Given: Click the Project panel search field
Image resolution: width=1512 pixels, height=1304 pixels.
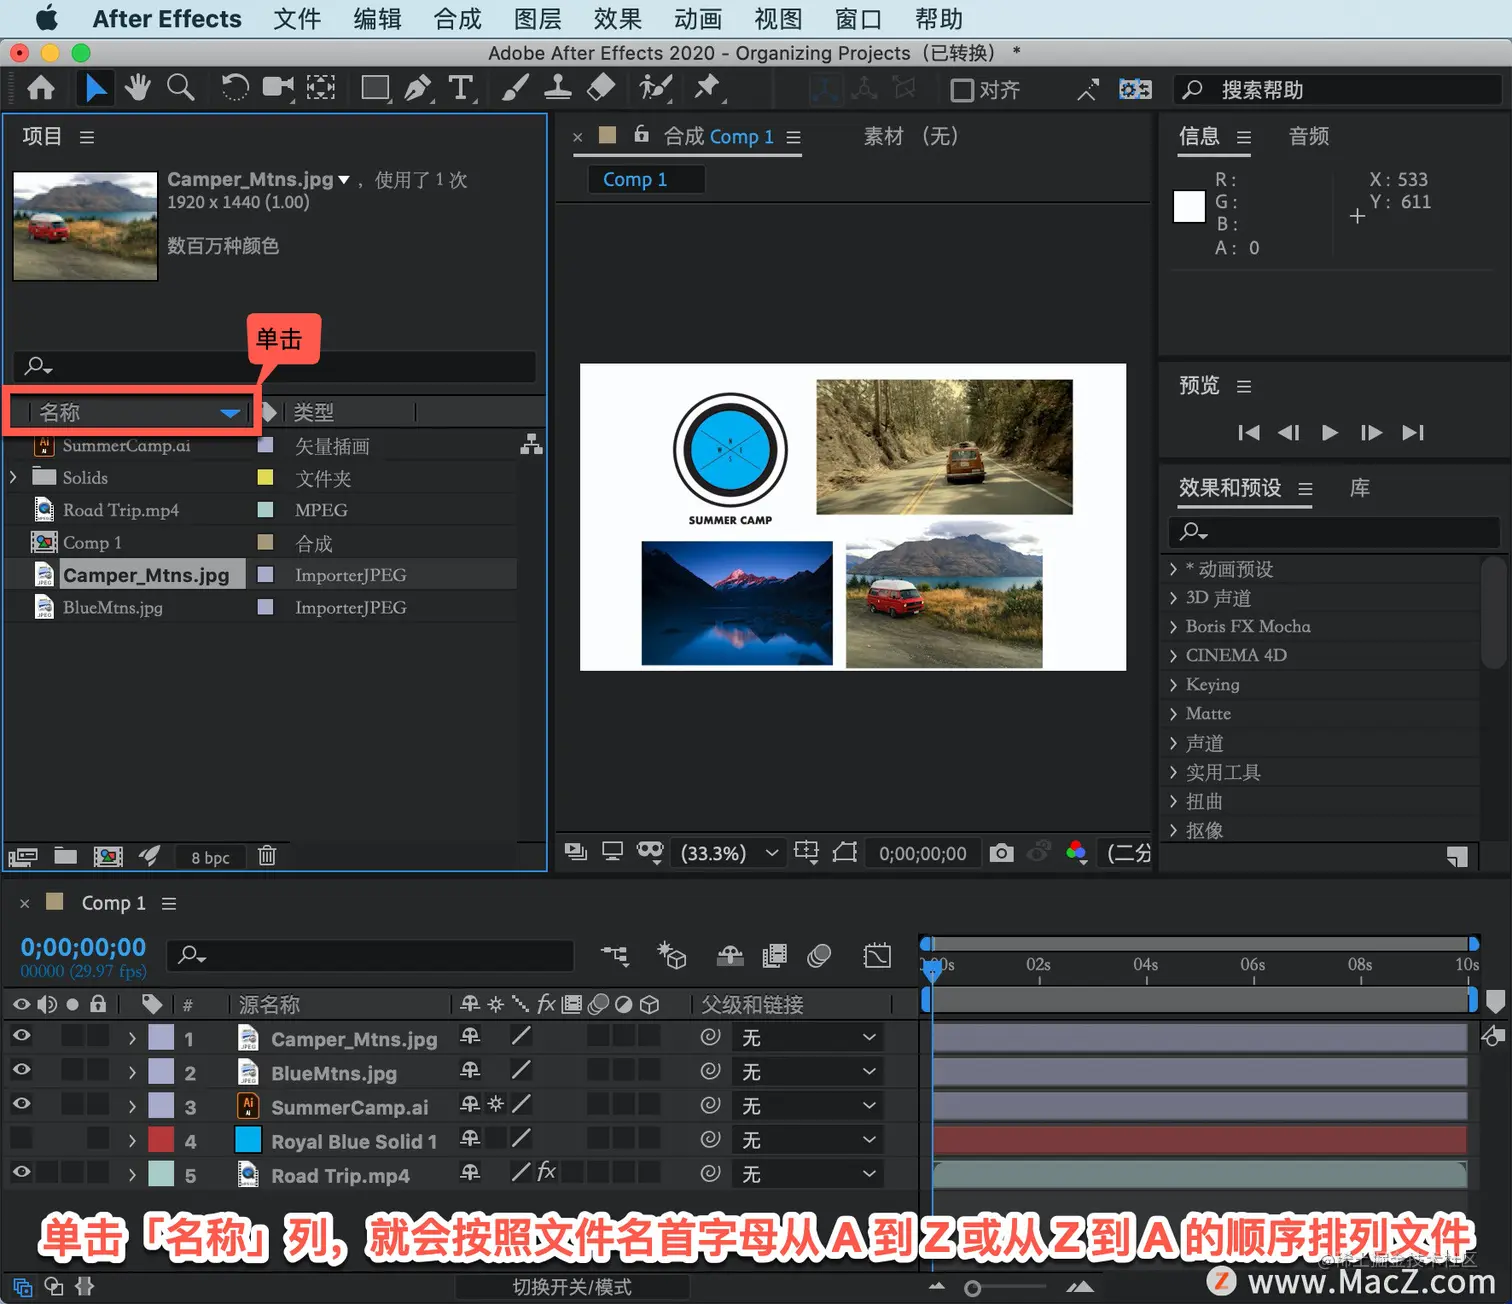Looking at the screenshot, I should (275, 366).
